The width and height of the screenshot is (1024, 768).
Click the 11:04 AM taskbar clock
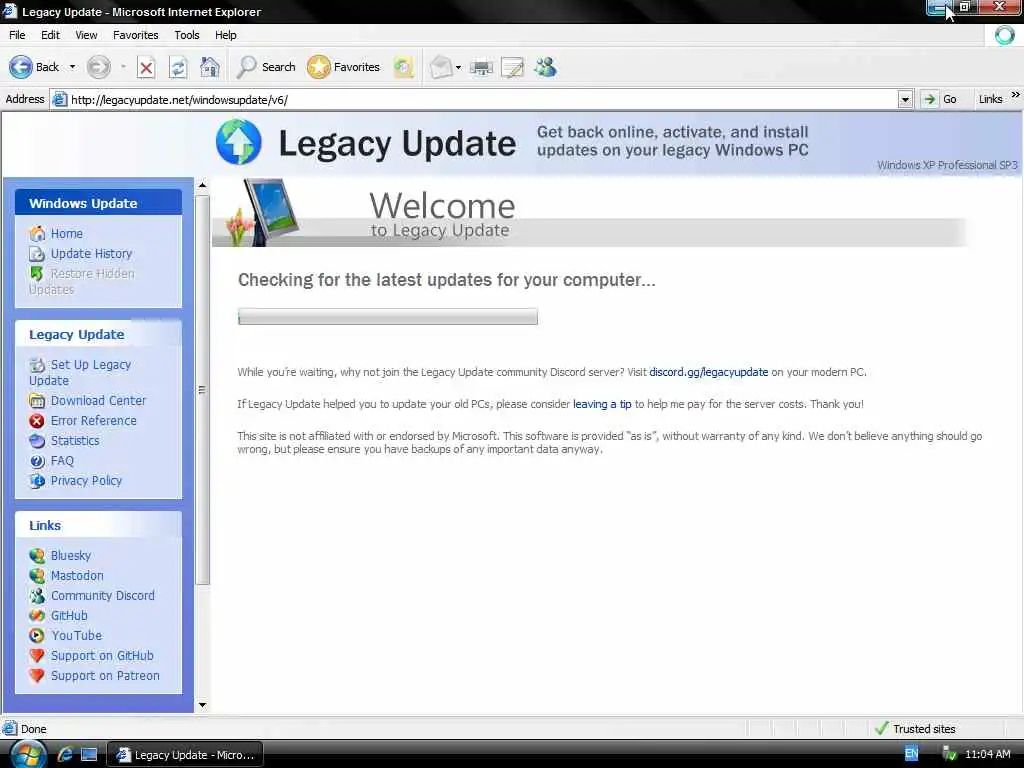point(987,754)
